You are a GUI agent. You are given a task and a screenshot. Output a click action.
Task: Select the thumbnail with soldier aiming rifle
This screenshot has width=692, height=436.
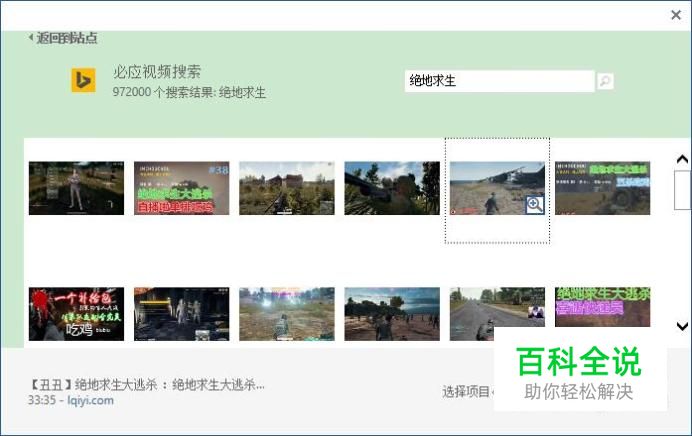click(392, 188)
